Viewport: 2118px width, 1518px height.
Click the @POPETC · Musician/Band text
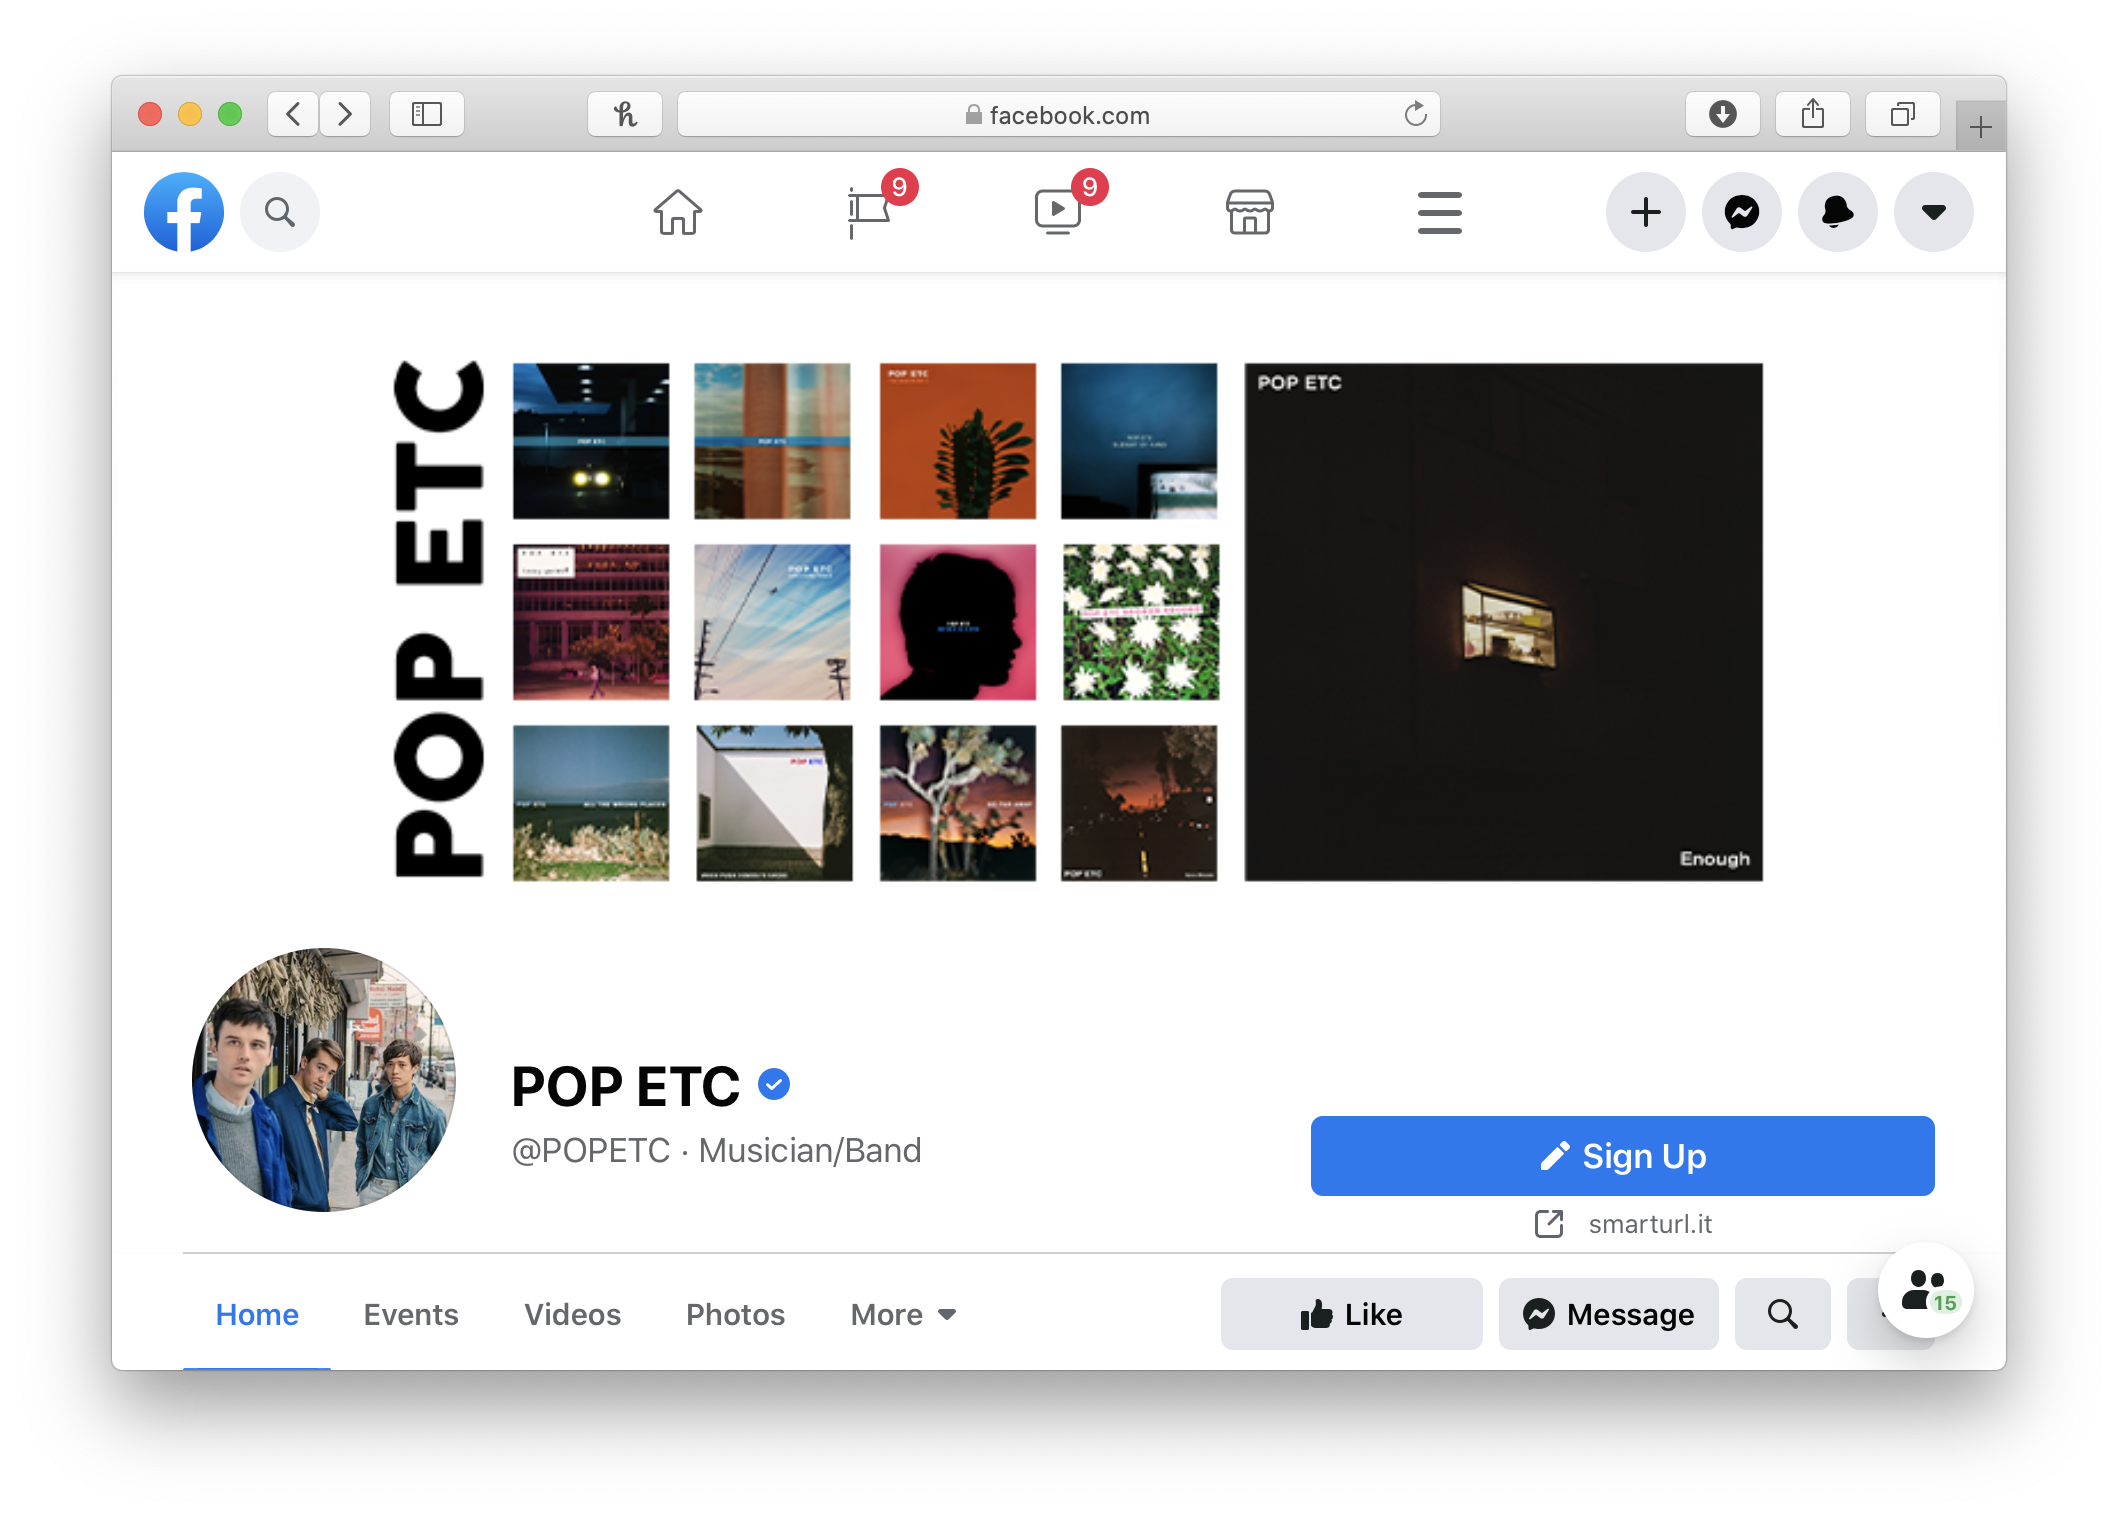click(x=716, y=1150)
